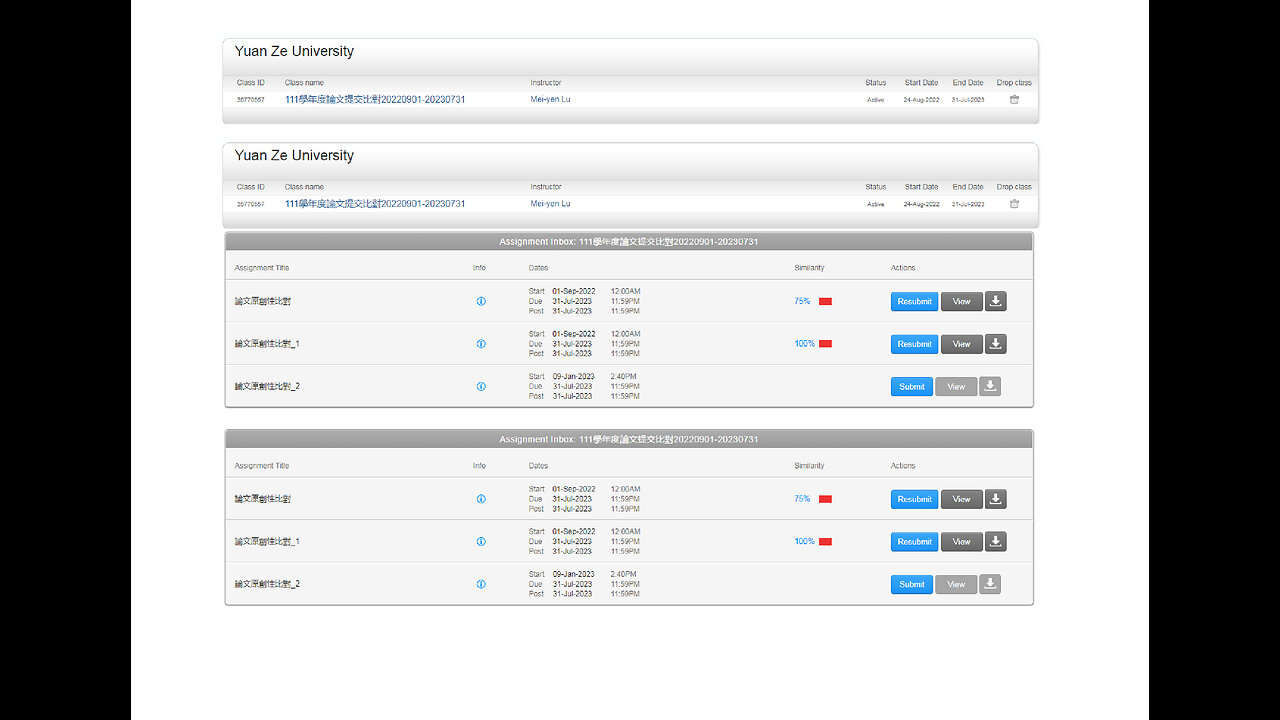Click the lower Assignment Inbox title bar

(x=629, y=440)
